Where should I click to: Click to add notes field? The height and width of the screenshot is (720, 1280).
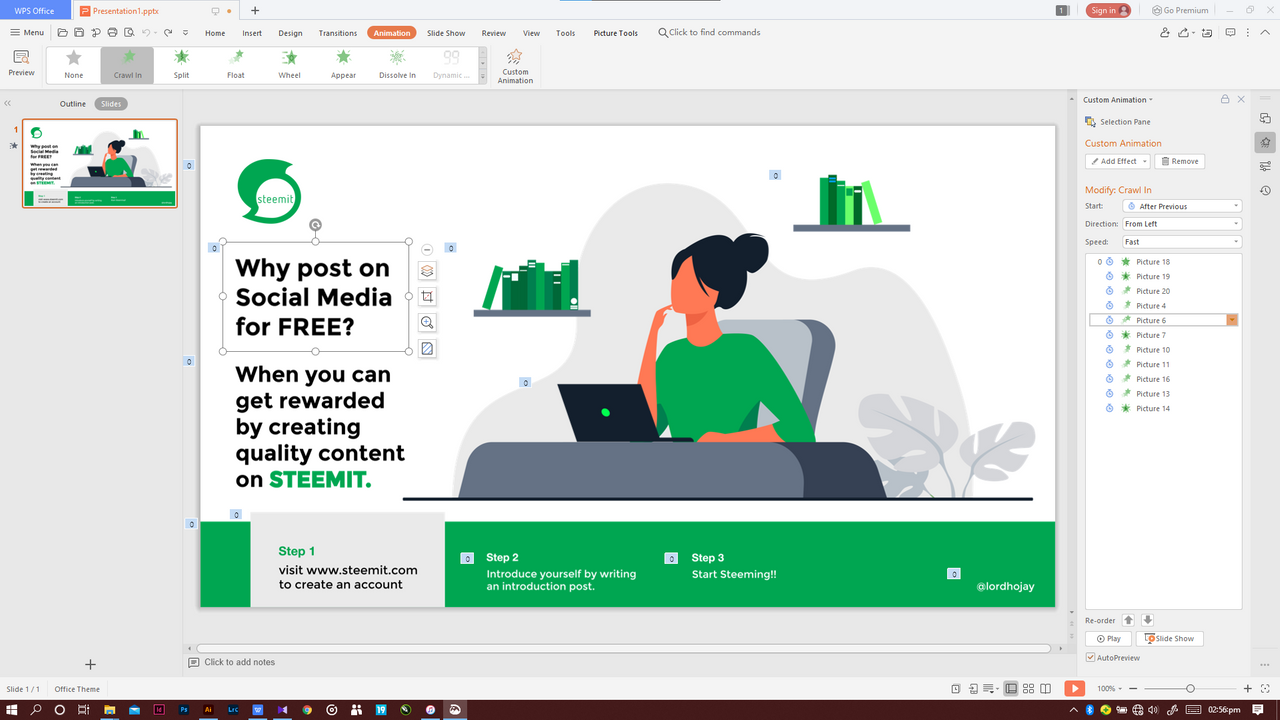(239, 662)
